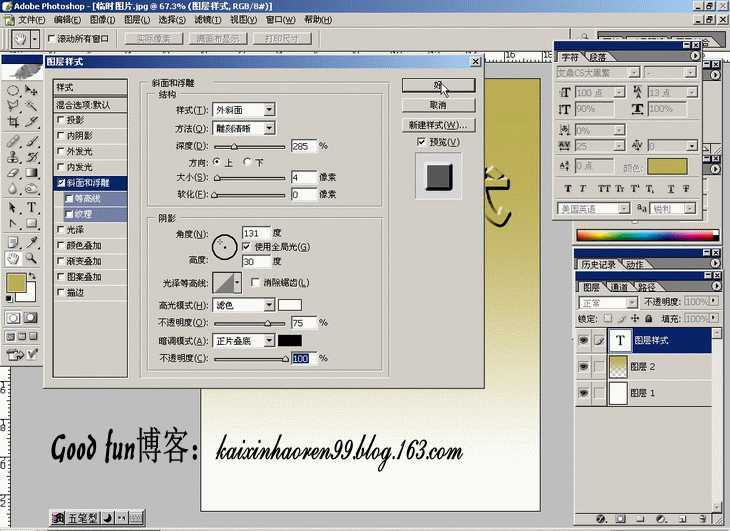Click the highlight color white swatch
Image resolution: width=730 pixels, height=531 pixels.
290,305
